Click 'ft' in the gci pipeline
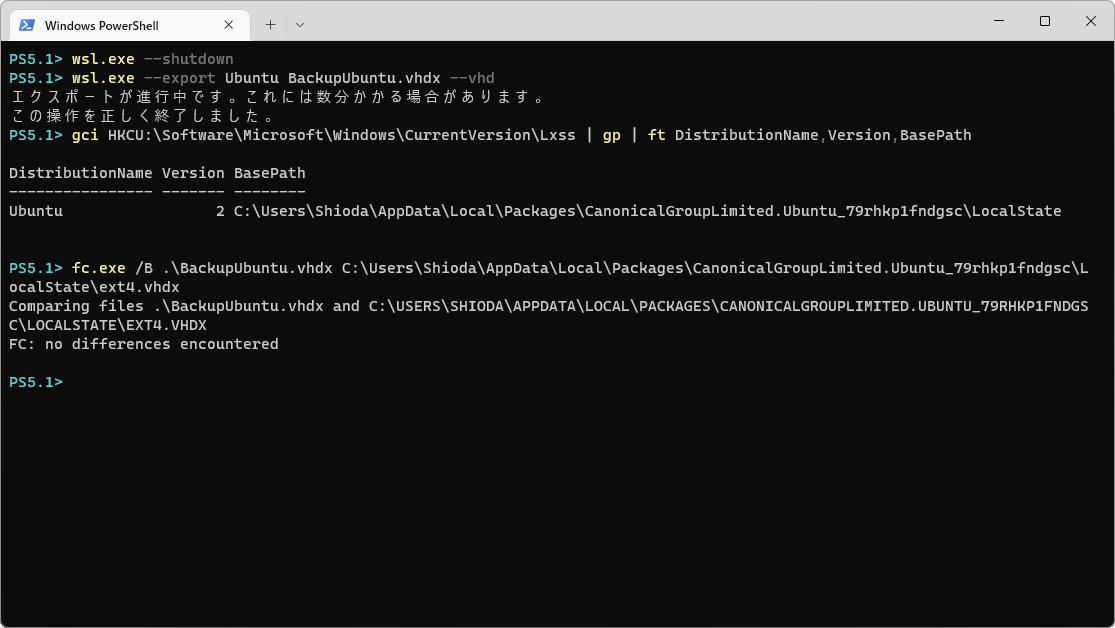This screenshot has width=1115, height=628. click(x=656, y=135)
